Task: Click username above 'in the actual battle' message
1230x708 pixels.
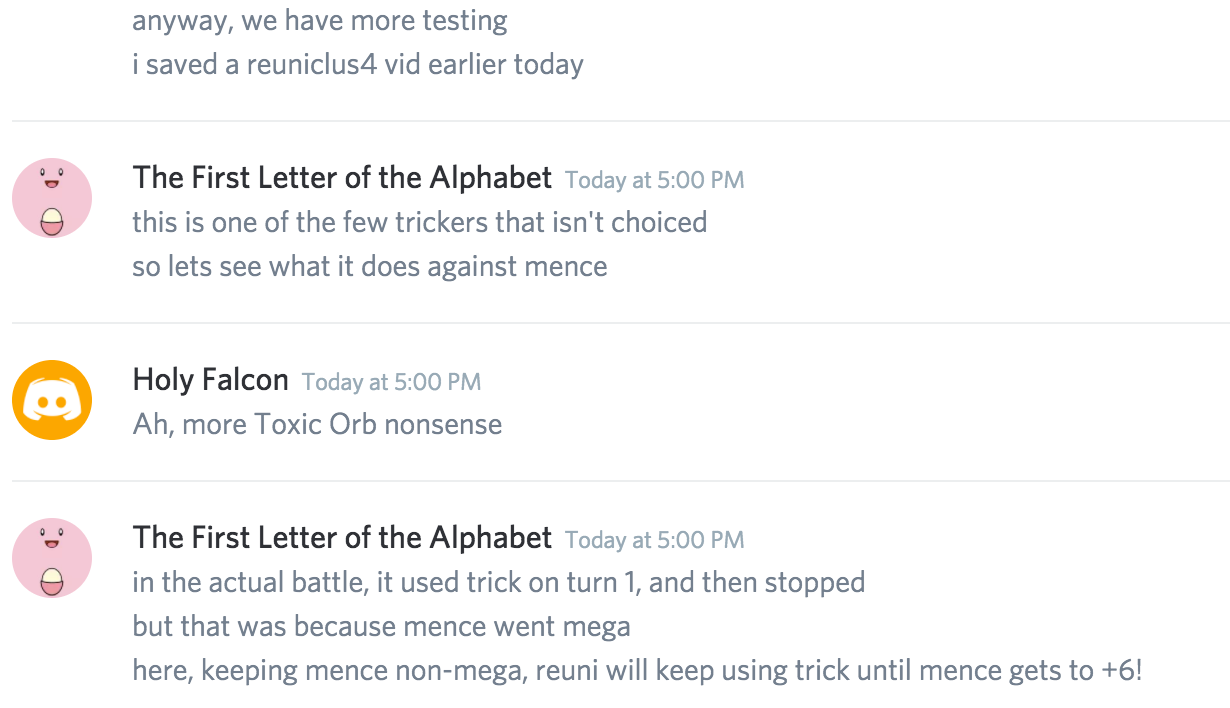Action: (342, 538)
